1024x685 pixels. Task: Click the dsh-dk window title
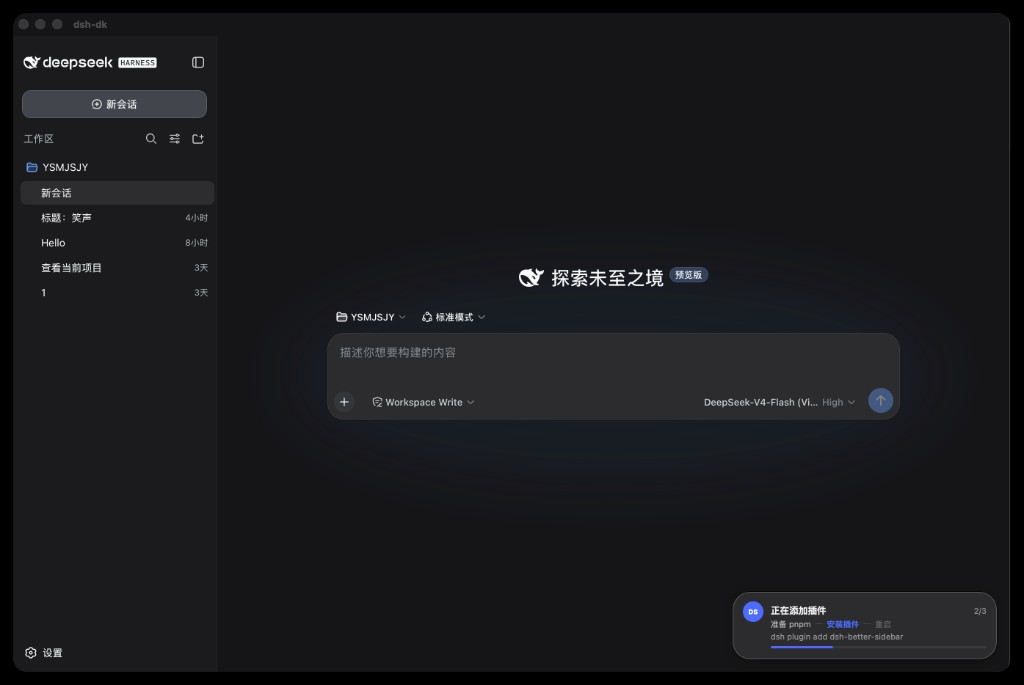(x=90, y=24)
